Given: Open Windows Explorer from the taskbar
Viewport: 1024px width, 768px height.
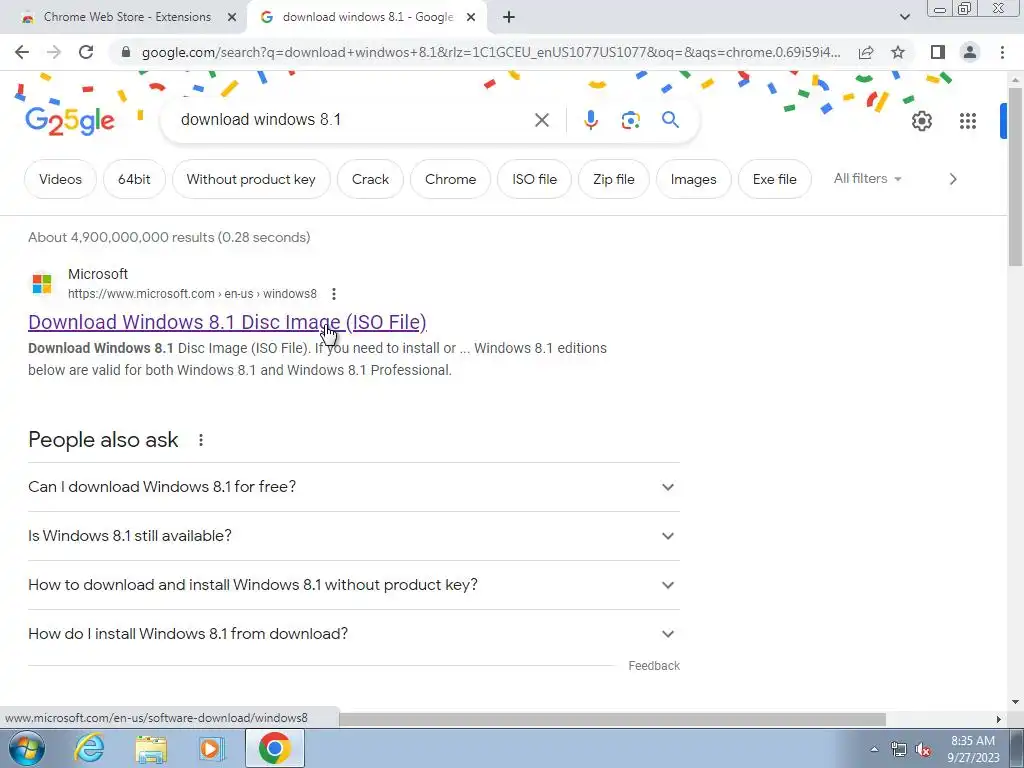Looking at the screenshot, I should point(151,749).
